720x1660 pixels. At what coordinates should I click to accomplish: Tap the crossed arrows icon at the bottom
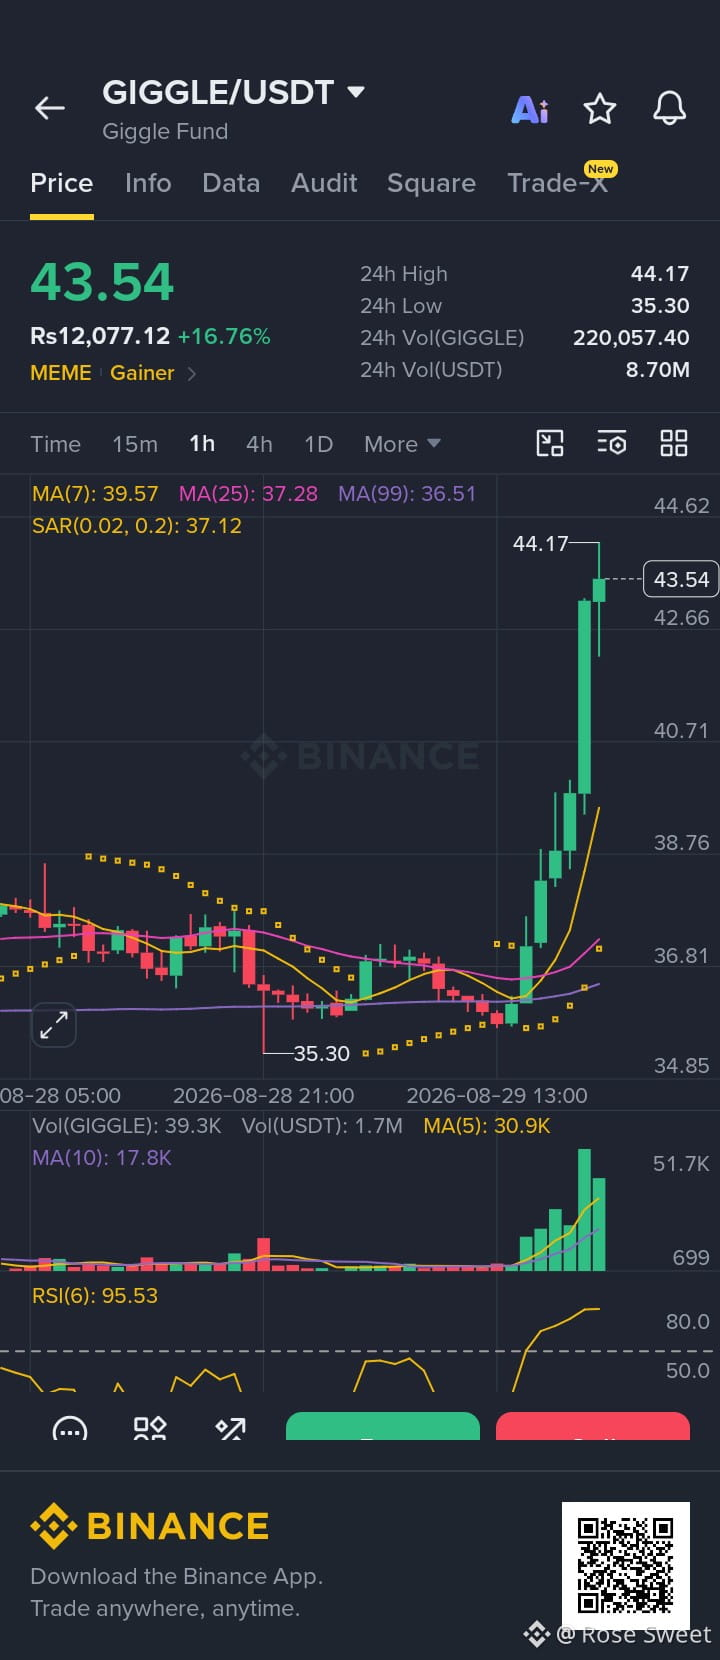231,1428
